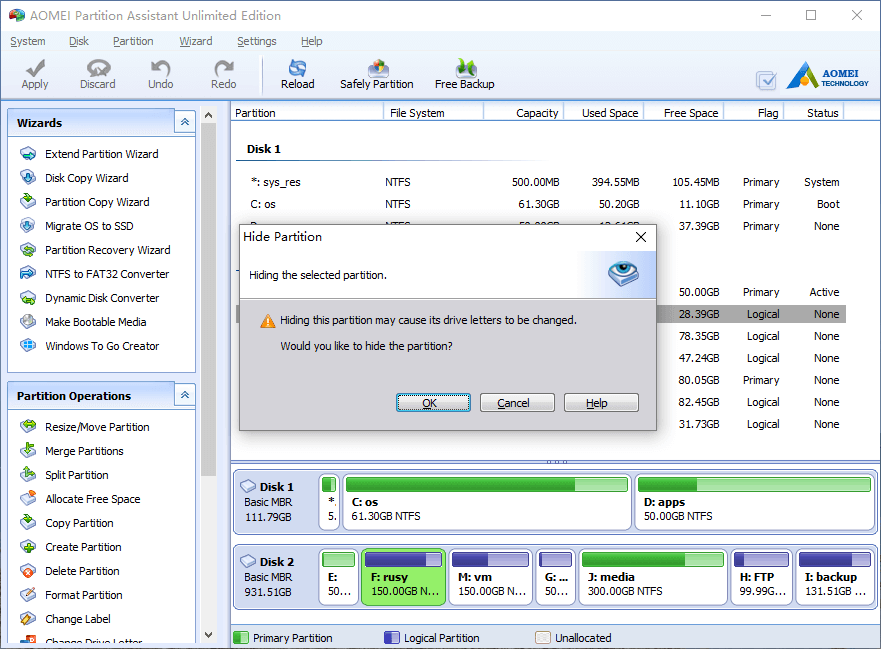Select the Disk 2 header in disk map
The image size is (881, 649).
(275, 577)
